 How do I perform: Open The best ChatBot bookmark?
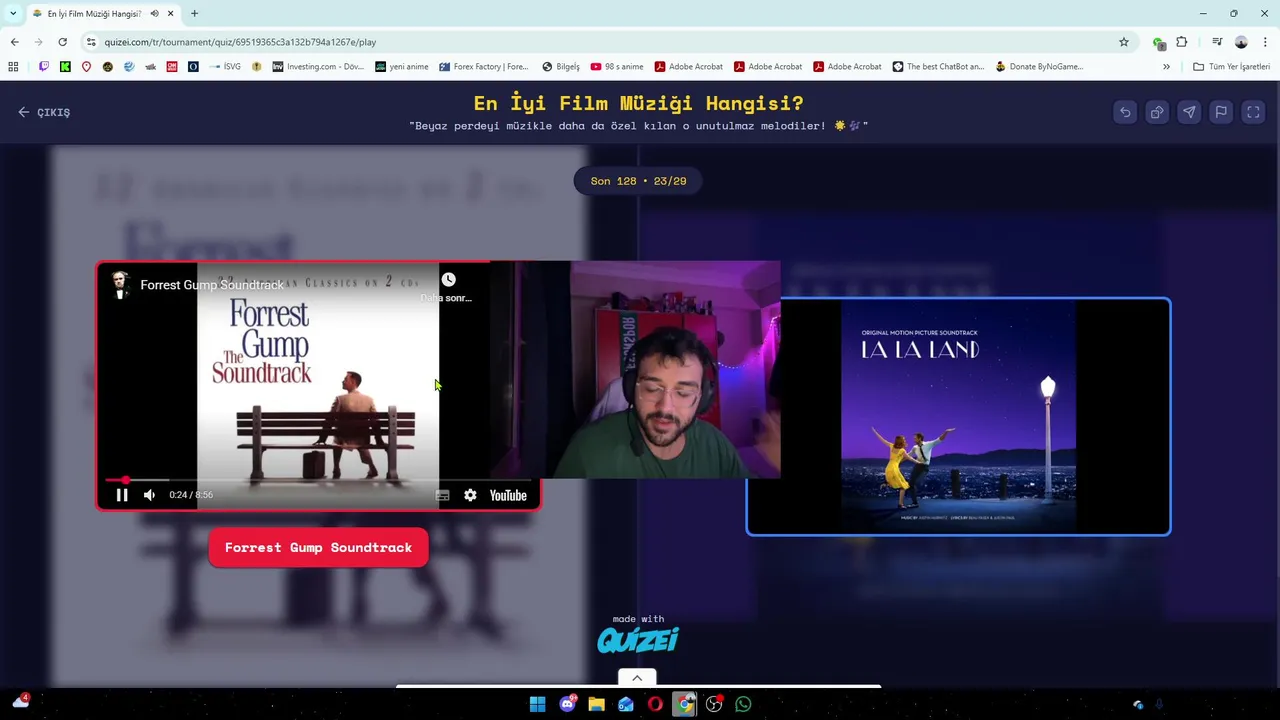pyautogui.click(x=939, y=67)
